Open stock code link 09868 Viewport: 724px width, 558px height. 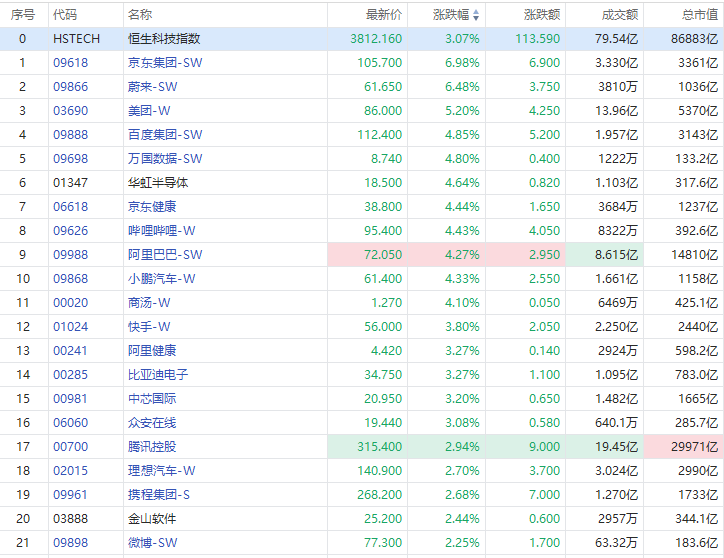70,279
